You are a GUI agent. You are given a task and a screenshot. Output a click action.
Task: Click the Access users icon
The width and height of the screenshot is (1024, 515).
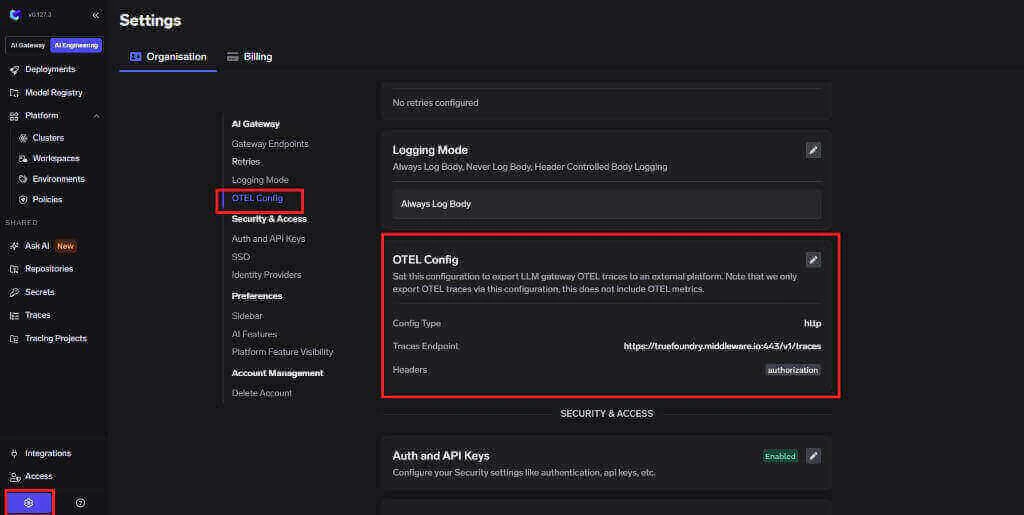coord(14,477)
